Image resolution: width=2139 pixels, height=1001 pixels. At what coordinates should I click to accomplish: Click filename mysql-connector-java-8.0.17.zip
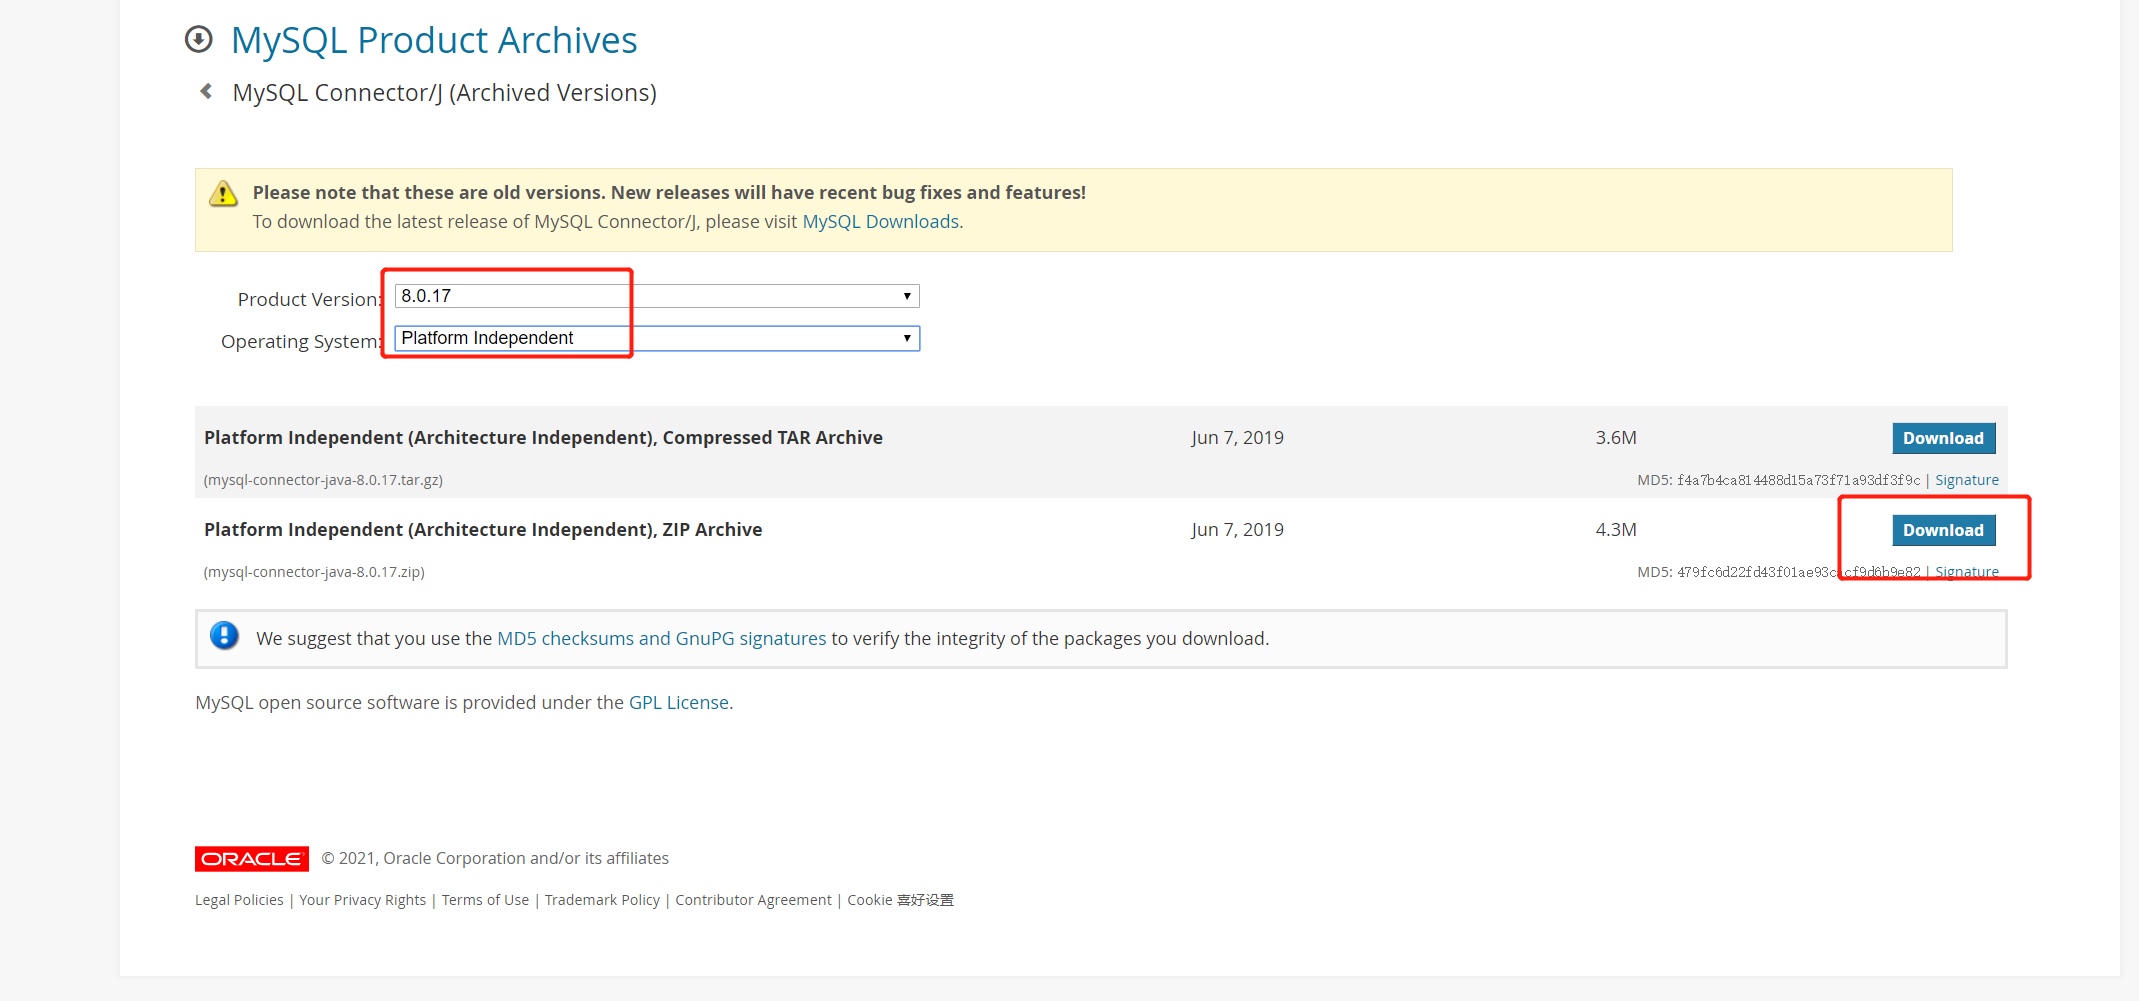click(314, 572)
